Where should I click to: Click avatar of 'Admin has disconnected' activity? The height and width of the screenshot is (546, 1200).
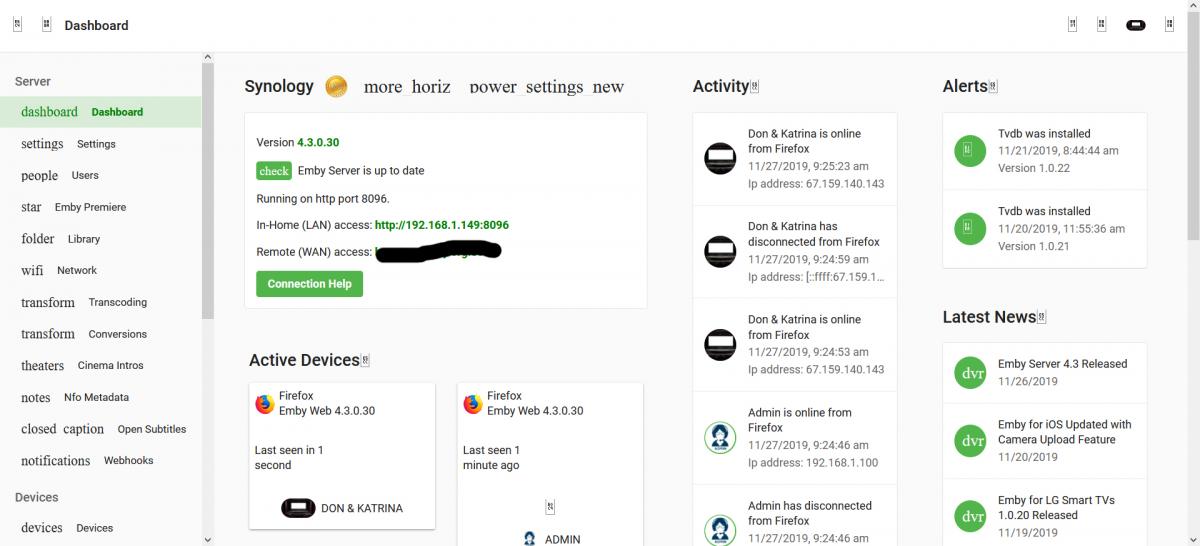(x=720, y=530)
